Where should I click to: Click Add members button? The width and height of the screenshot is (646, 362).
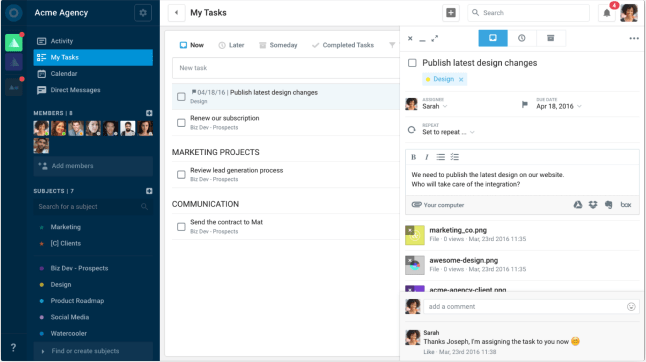click(93, 166)
